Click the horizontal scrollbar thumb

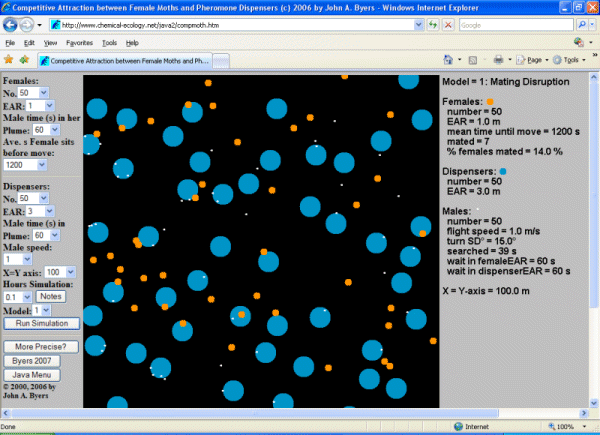click(255, 413)
